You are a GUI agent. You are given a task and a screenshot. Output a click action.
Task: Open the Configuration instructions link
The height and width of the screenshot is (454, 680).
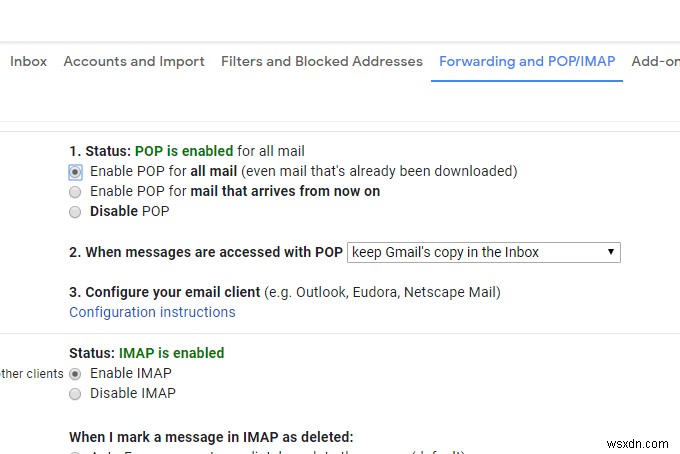pyautogui.click(x=152, y=312)
